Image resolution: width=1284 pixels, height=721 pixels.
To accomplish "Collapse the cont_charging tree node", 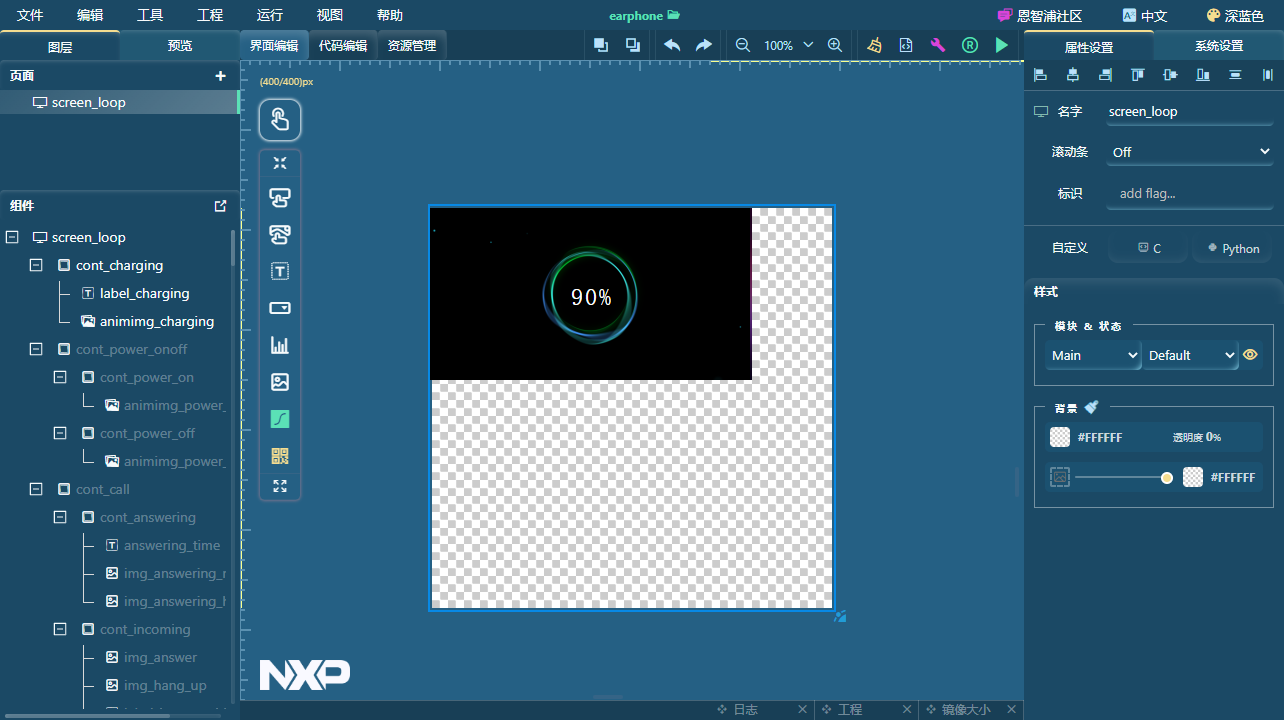I will tap(36, 265).
